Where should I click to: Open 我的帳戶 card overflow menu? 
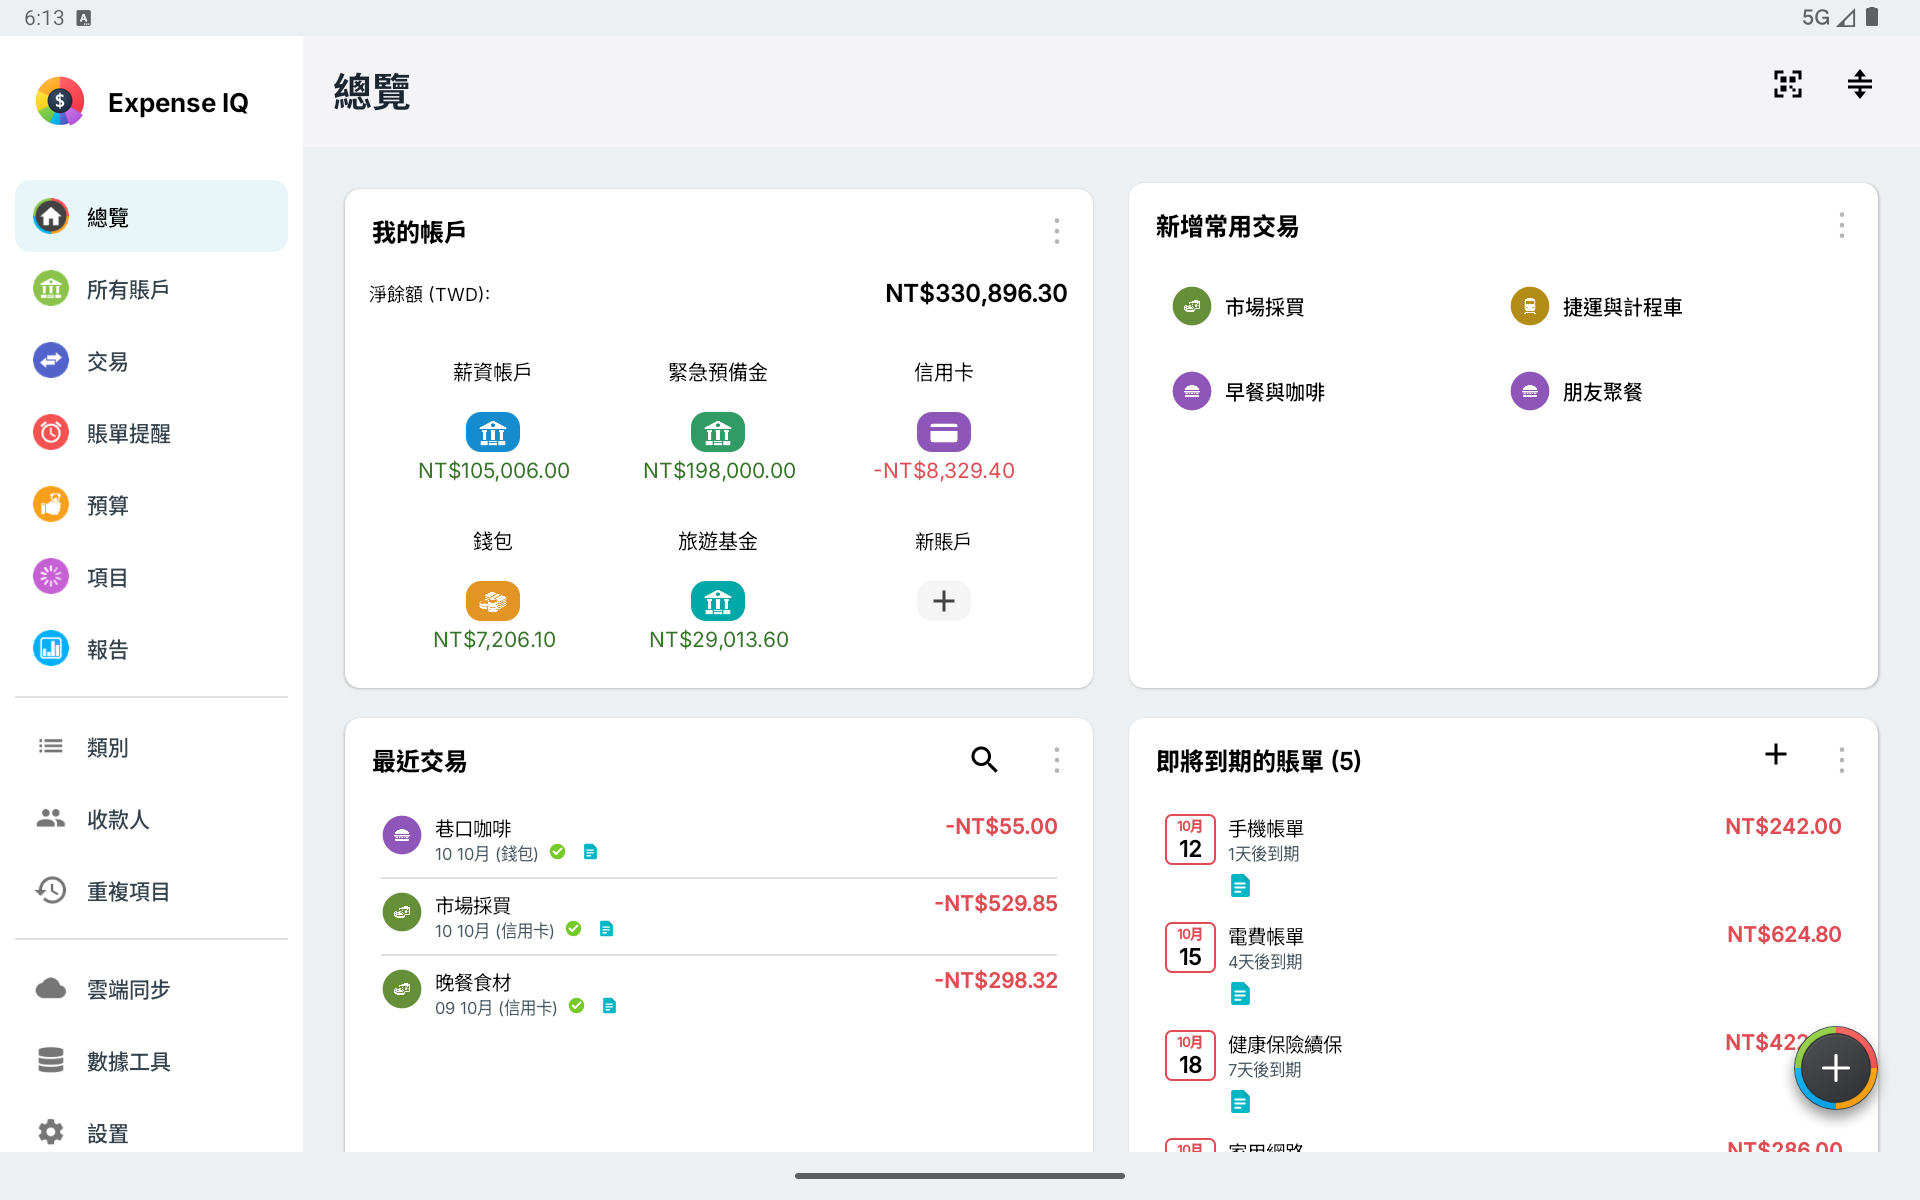click(1056, 232)
